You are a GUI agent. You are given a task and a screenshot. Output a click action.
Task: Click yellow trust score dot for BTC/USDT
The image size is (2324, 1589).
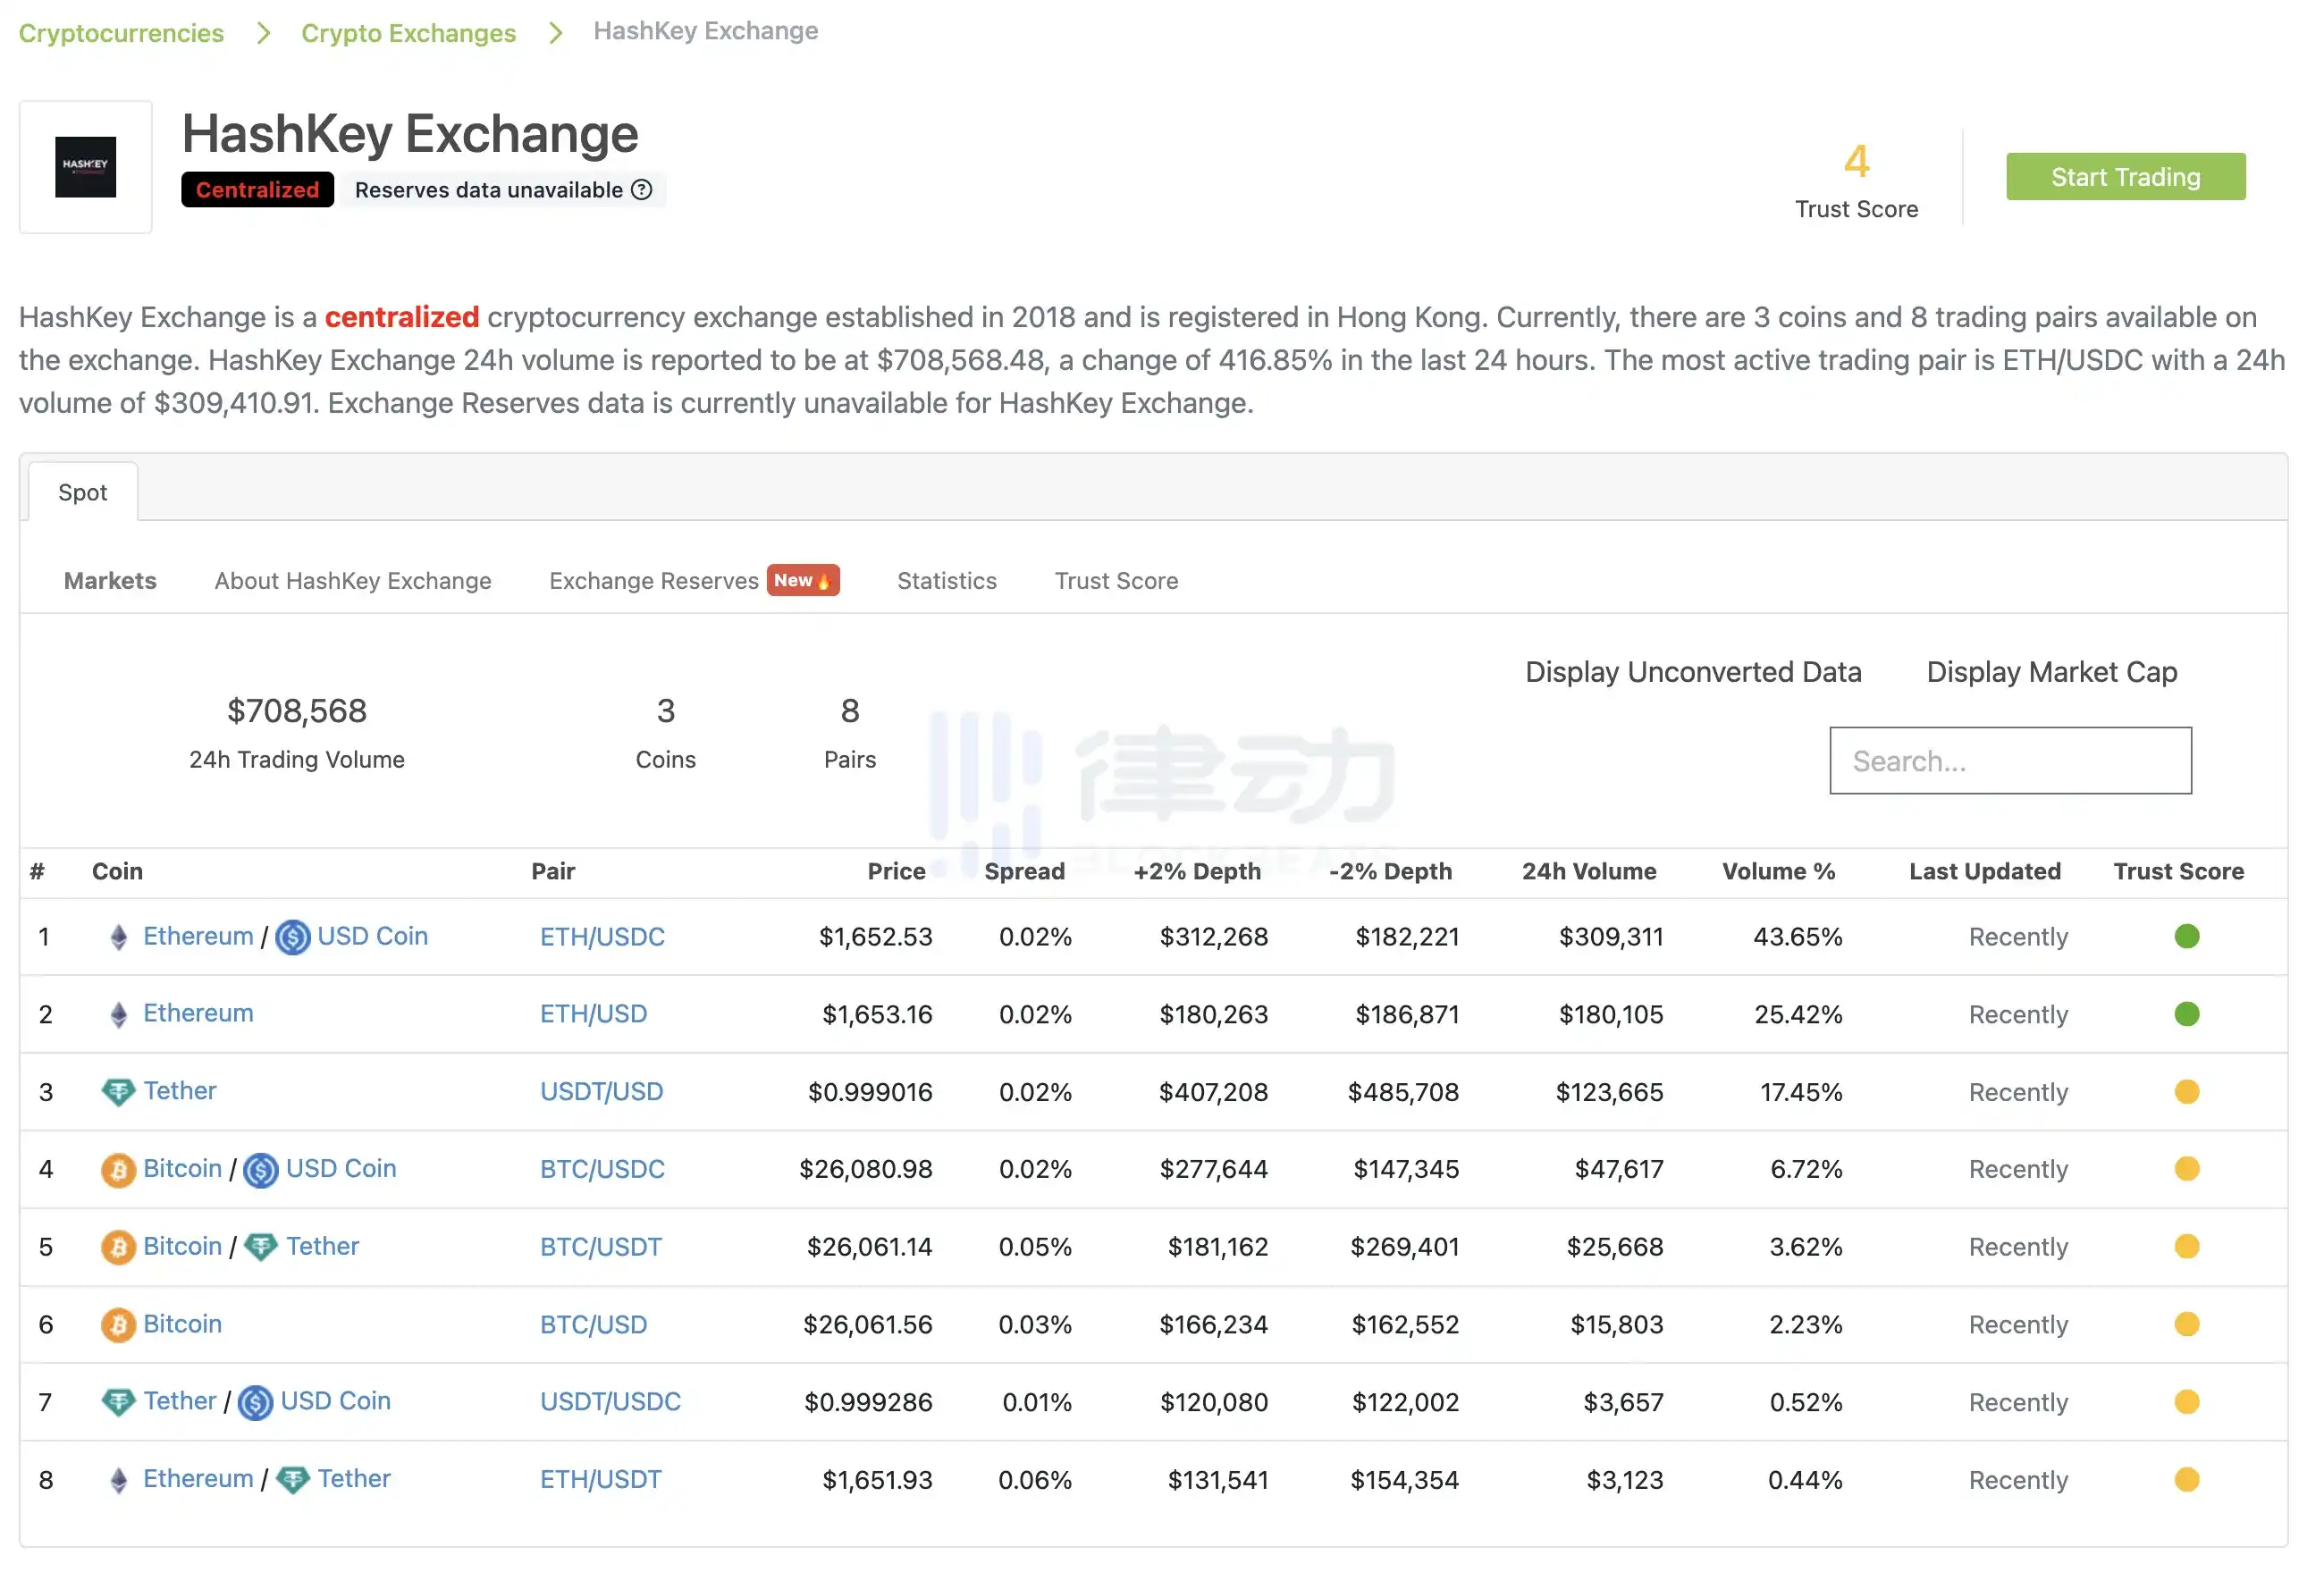(2187, 1247)
